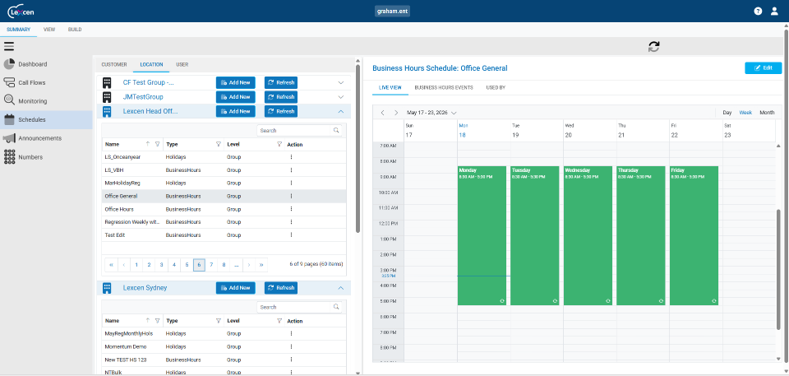
Task: Select the Regression Weekly row
Action: (x=224, y=222)
